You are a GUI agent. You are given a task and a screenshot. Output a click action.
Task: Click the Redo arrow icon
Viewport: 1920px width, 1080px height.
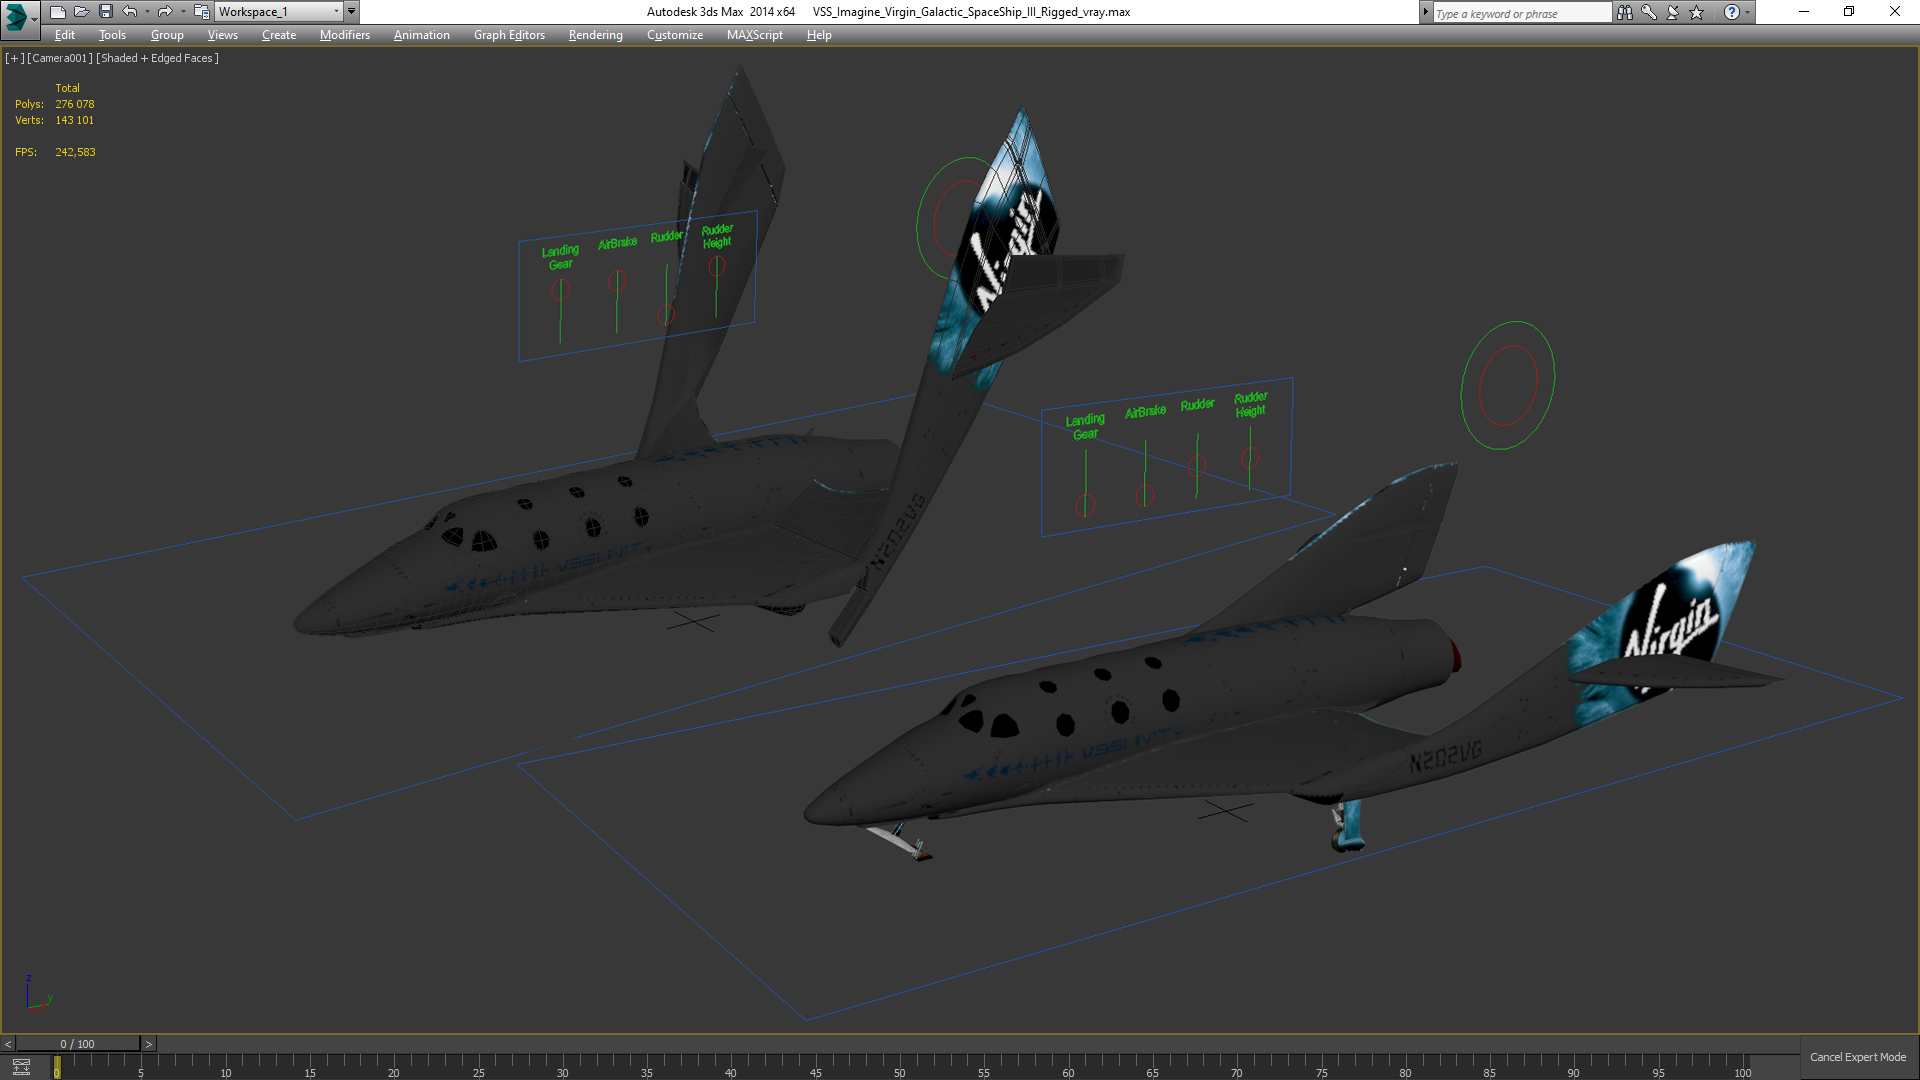[165, 12]
